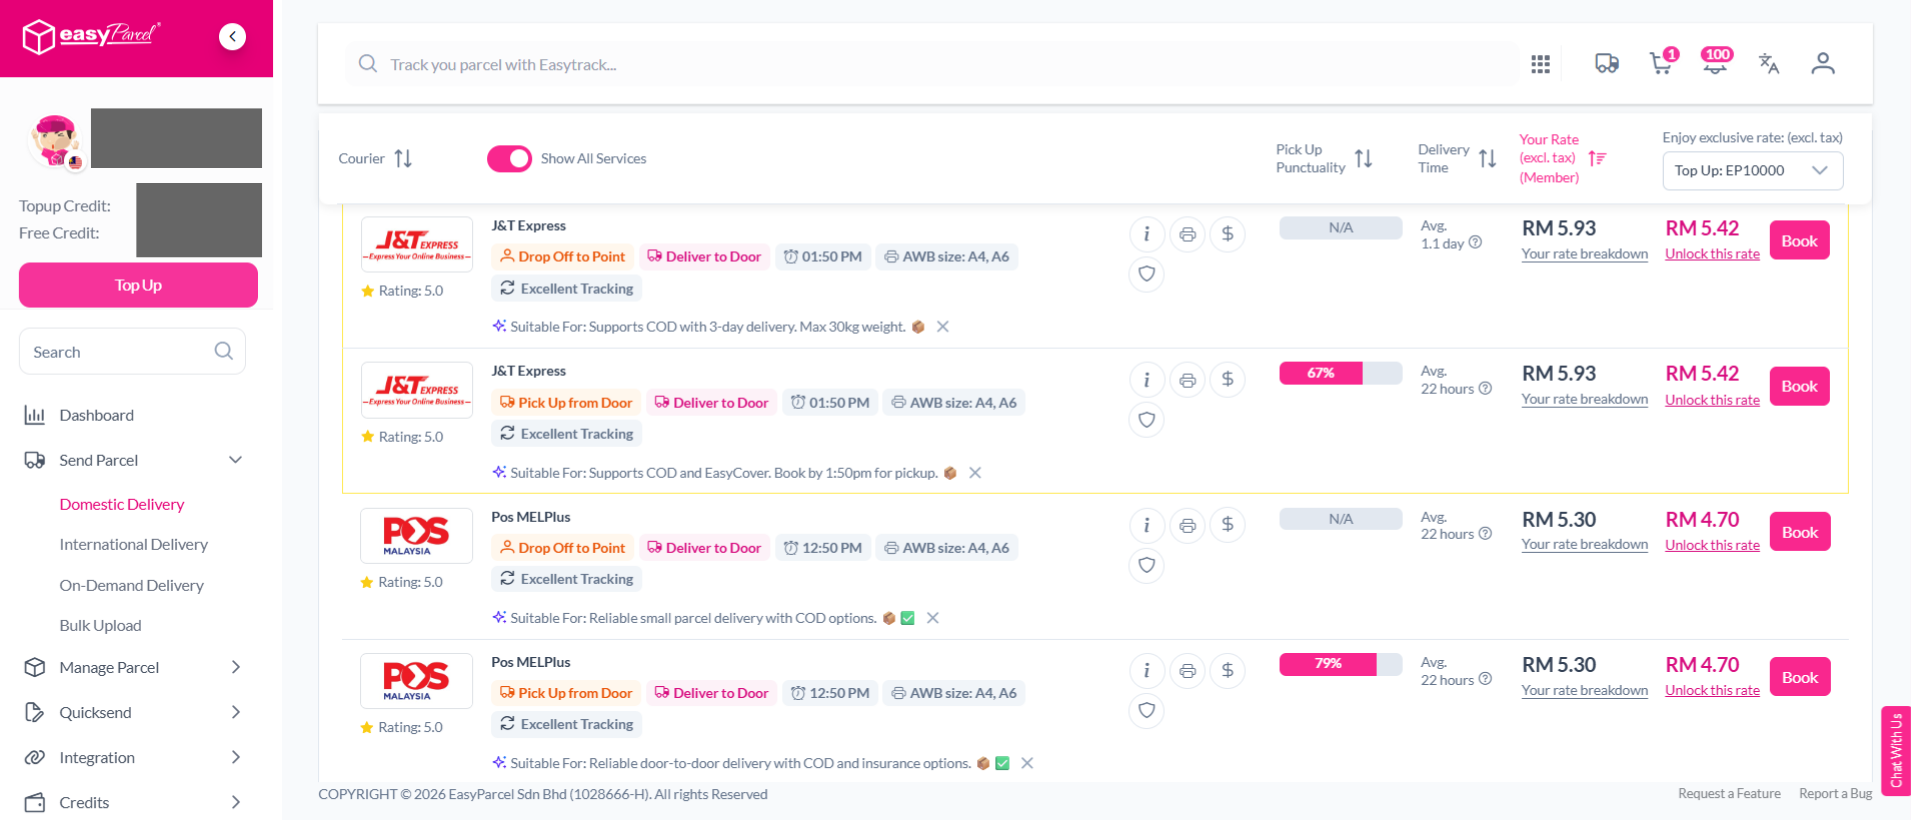
Task: Open Bulk Upload
Action: (101, 625)
